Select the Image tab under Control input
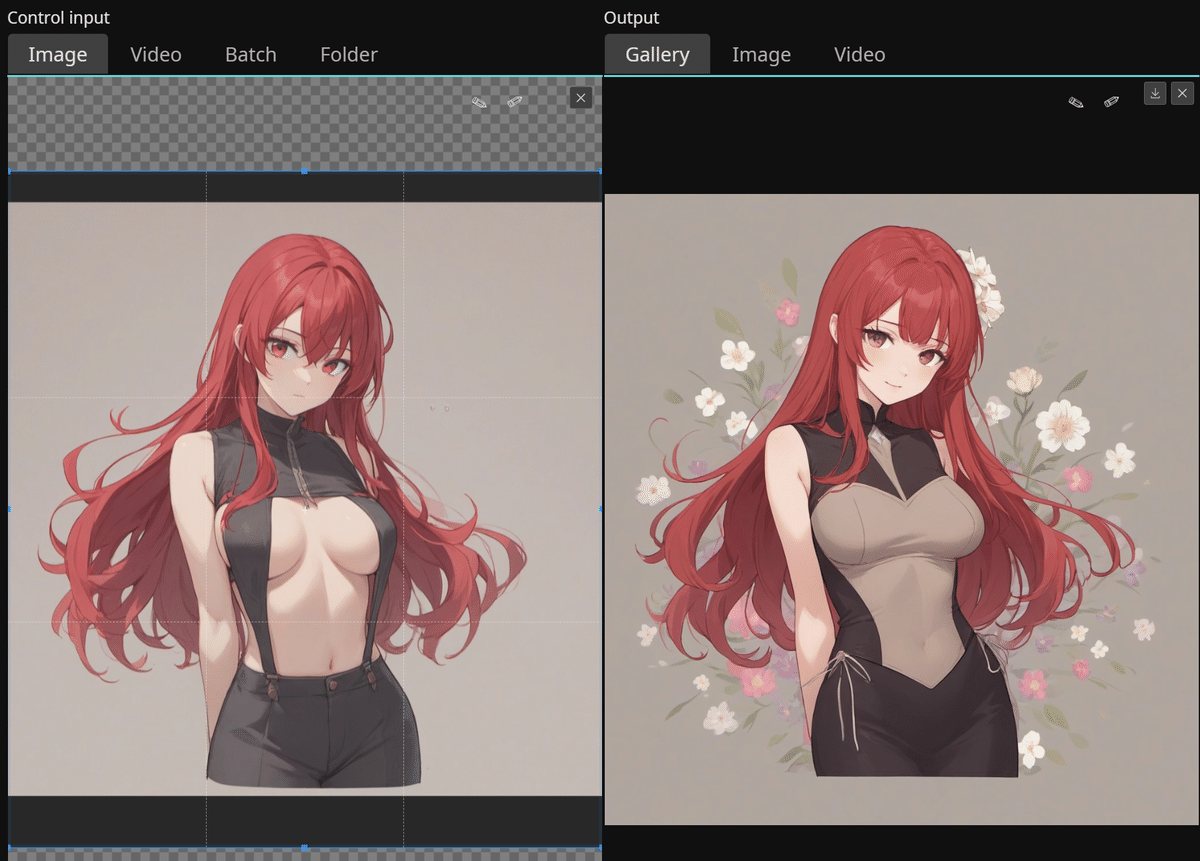Screen dimensions: 1200x861 click(57, 54)
